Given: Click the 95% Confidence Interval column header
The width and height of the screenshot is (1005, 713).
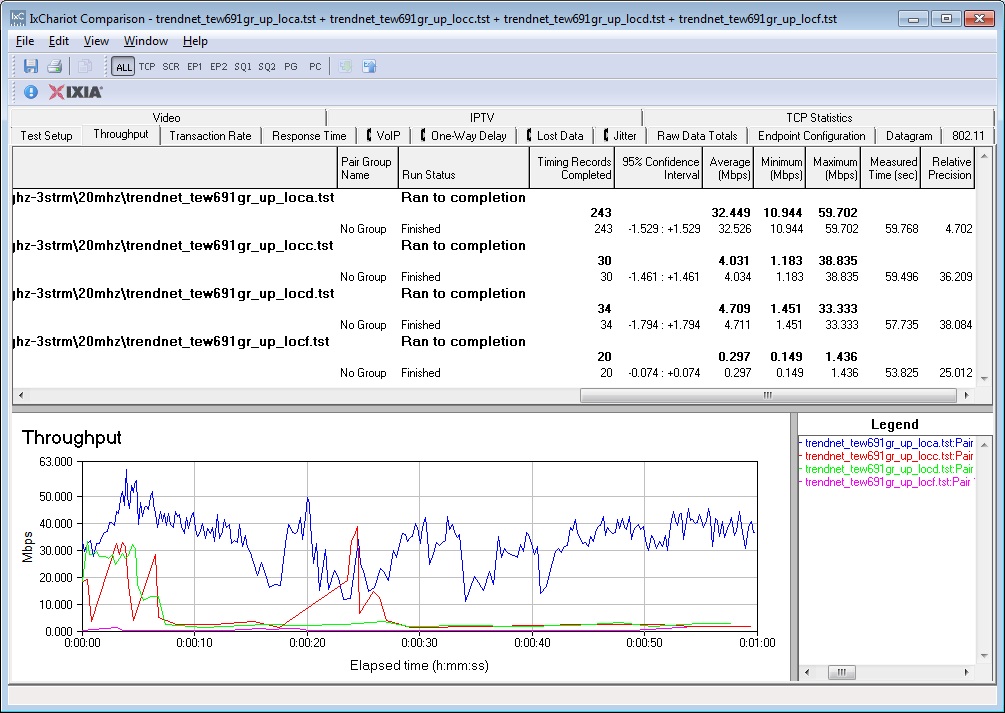Looking at the screenshot, I should (x=658, y=168).
